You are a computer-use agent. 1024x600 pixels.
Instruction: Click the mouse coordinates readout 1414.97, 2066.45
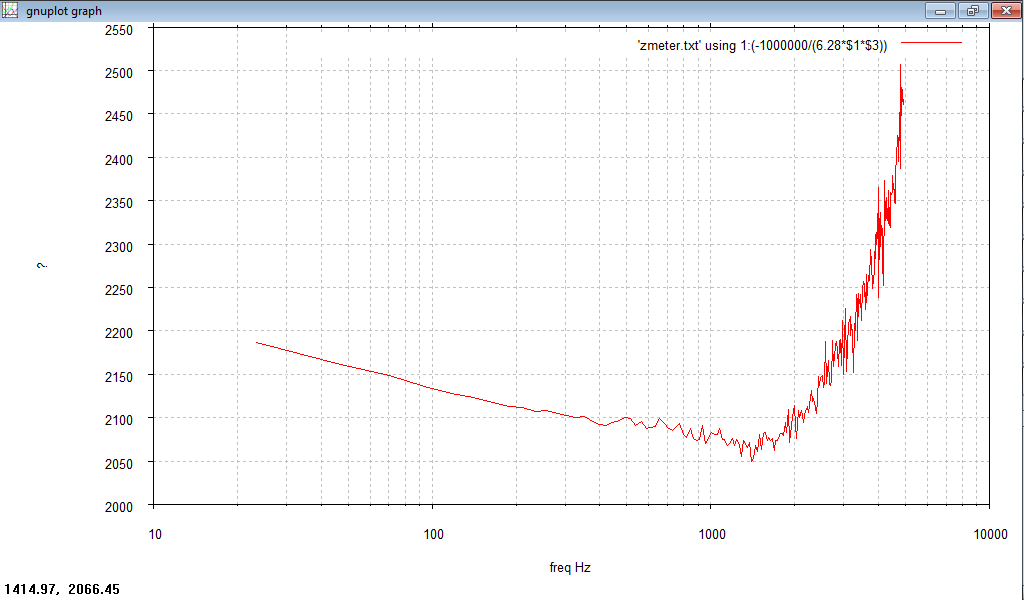[62, 590]
